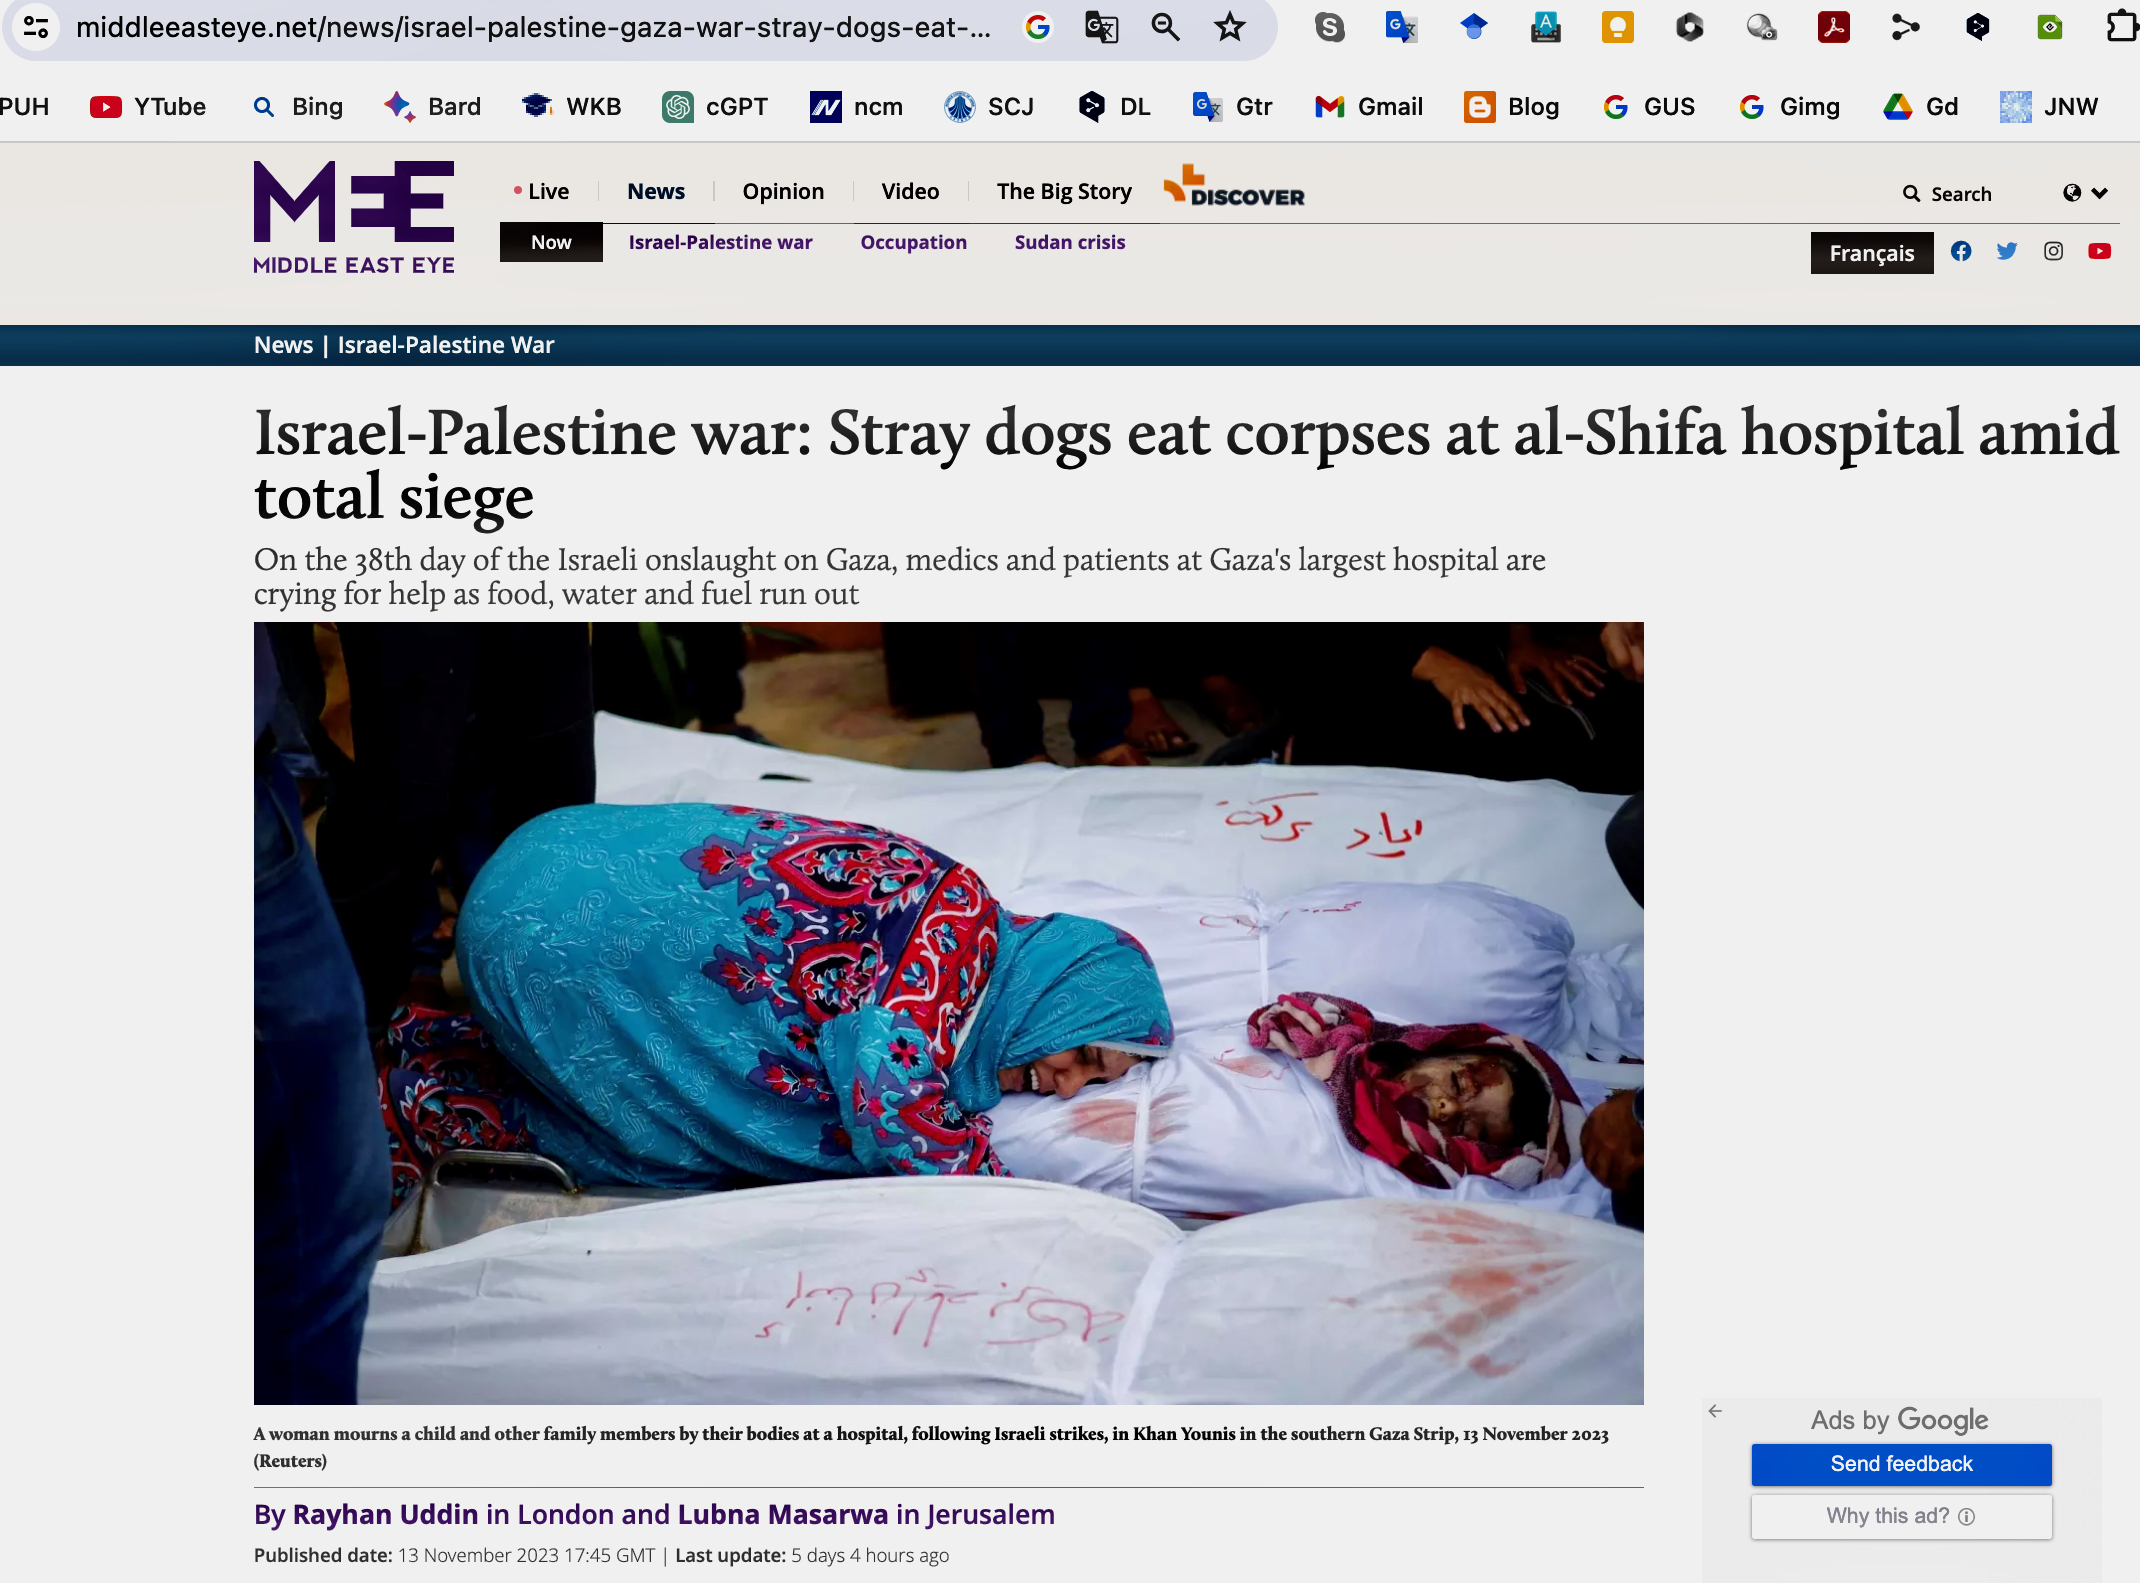Open the YTube bookmark
Viewport: 2140px width, 1583px height.
tap(148, 107)
